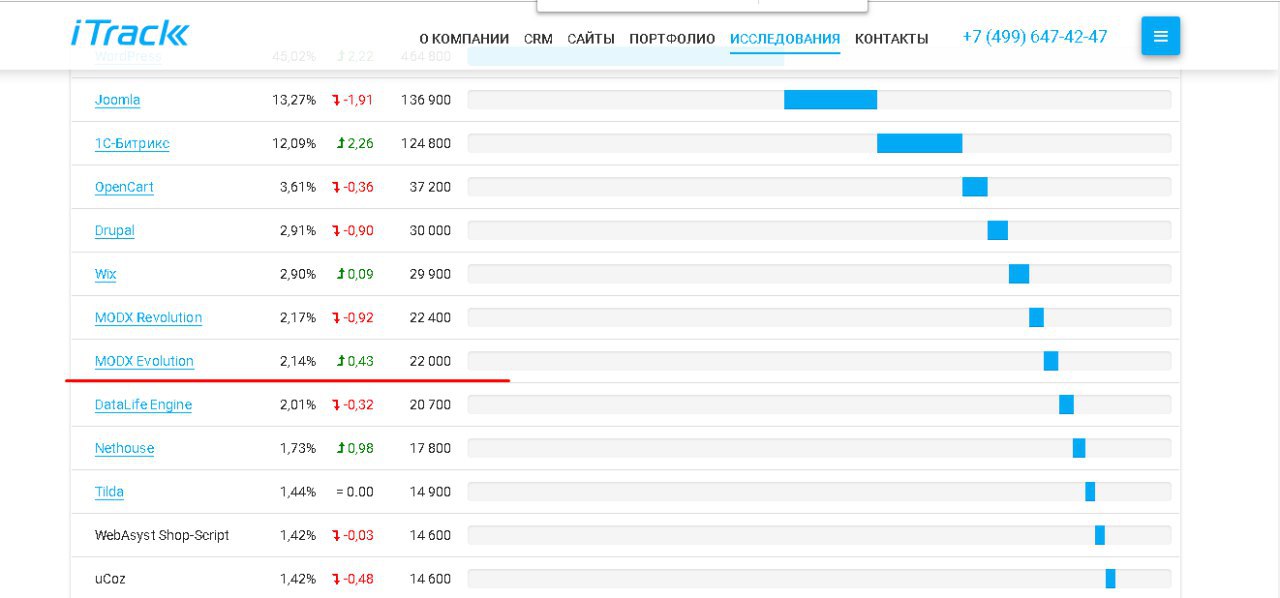Click the 124 800 site count

(426, 143)
